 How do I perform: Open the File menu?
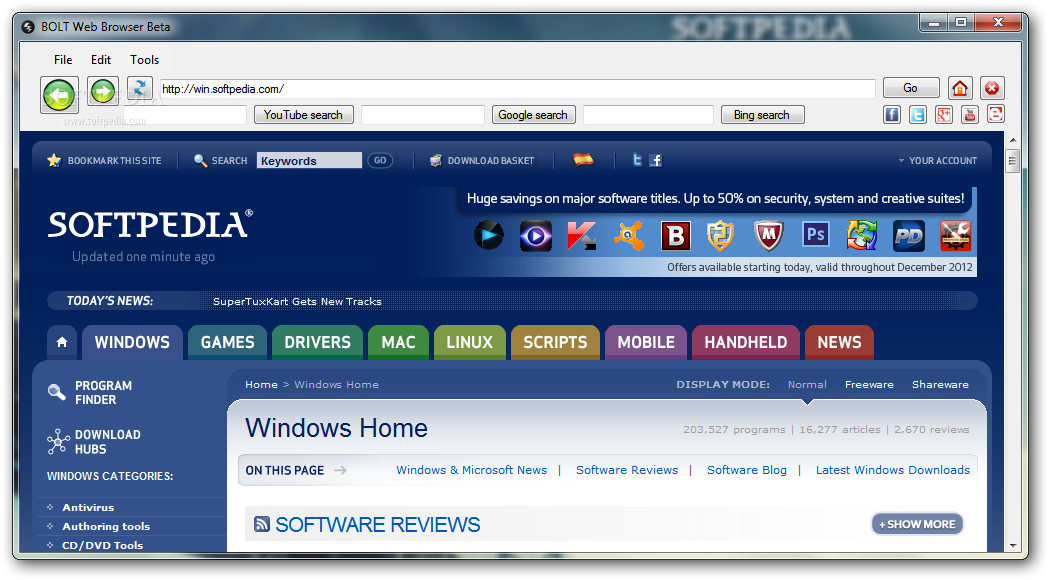[63, 60]
